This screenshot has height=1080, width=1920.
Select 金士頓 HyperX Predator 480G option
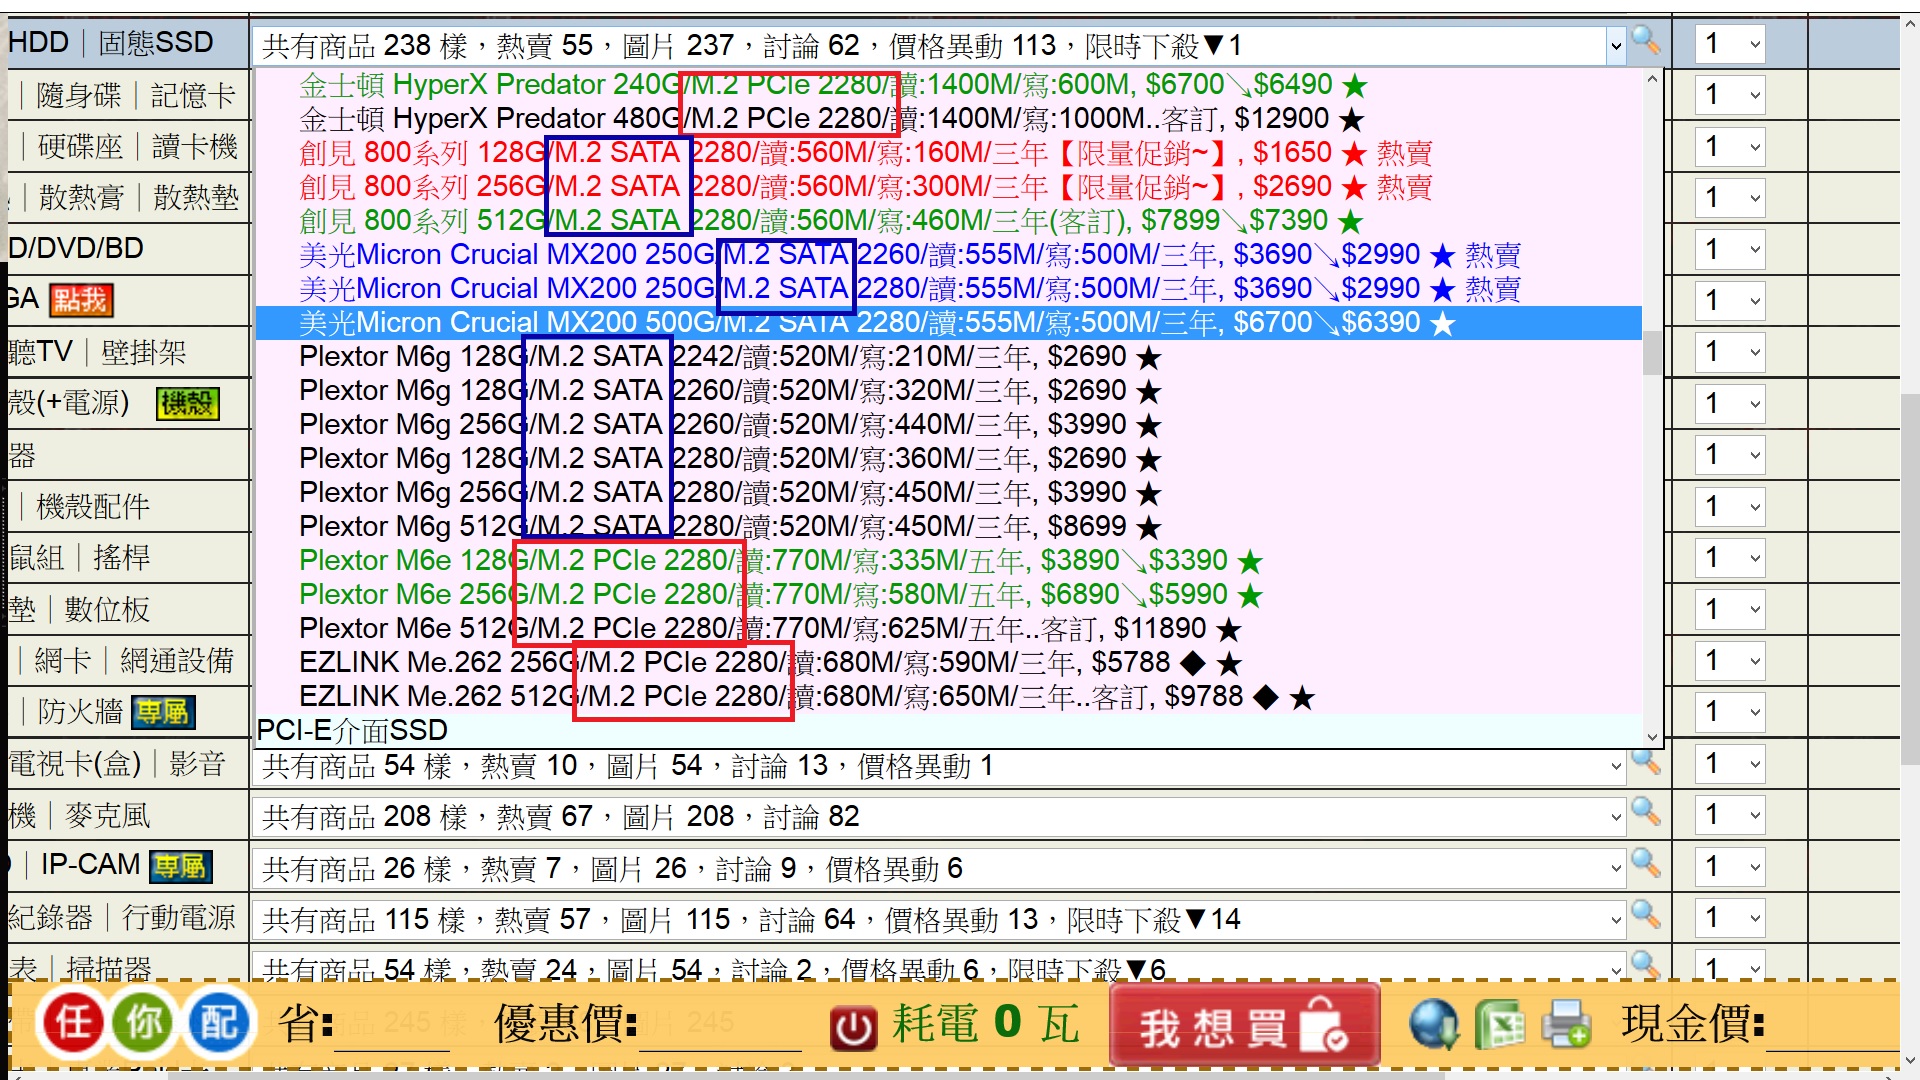949,119
